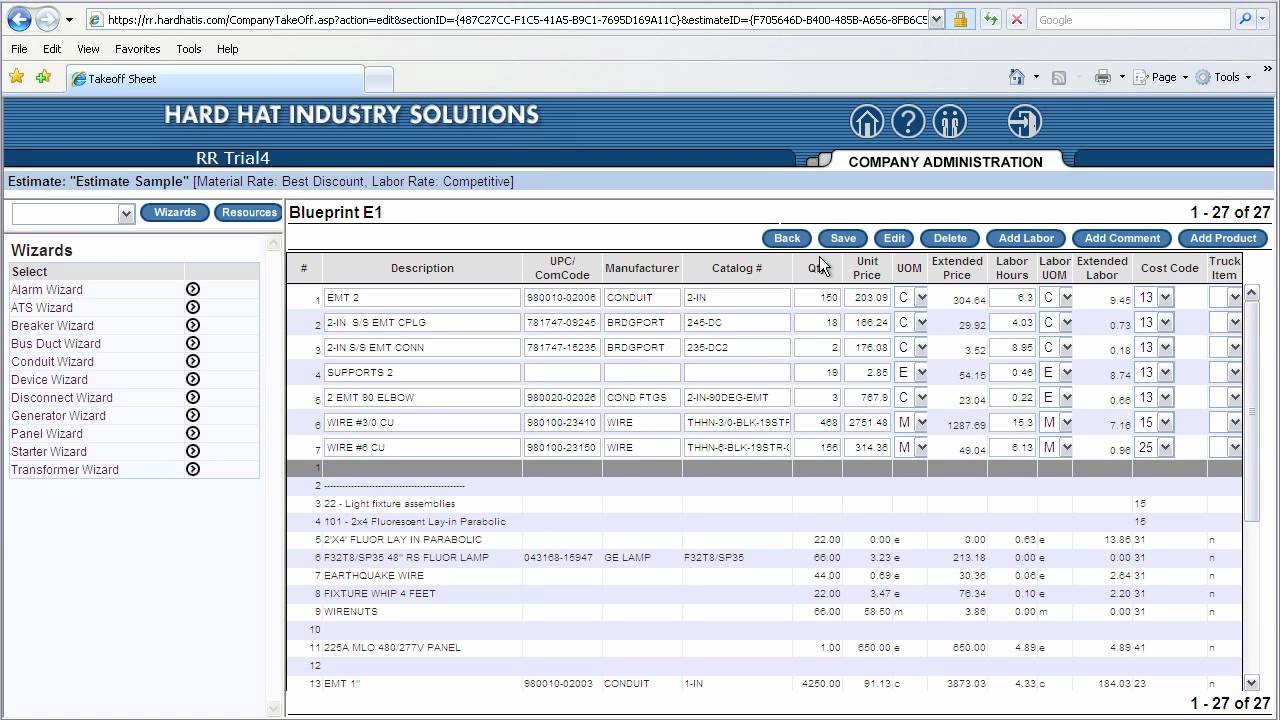This screenshot has height=720, width=1280.
Task: Click the Edit pill button in toolbar
Action: [x=894, y=238]
